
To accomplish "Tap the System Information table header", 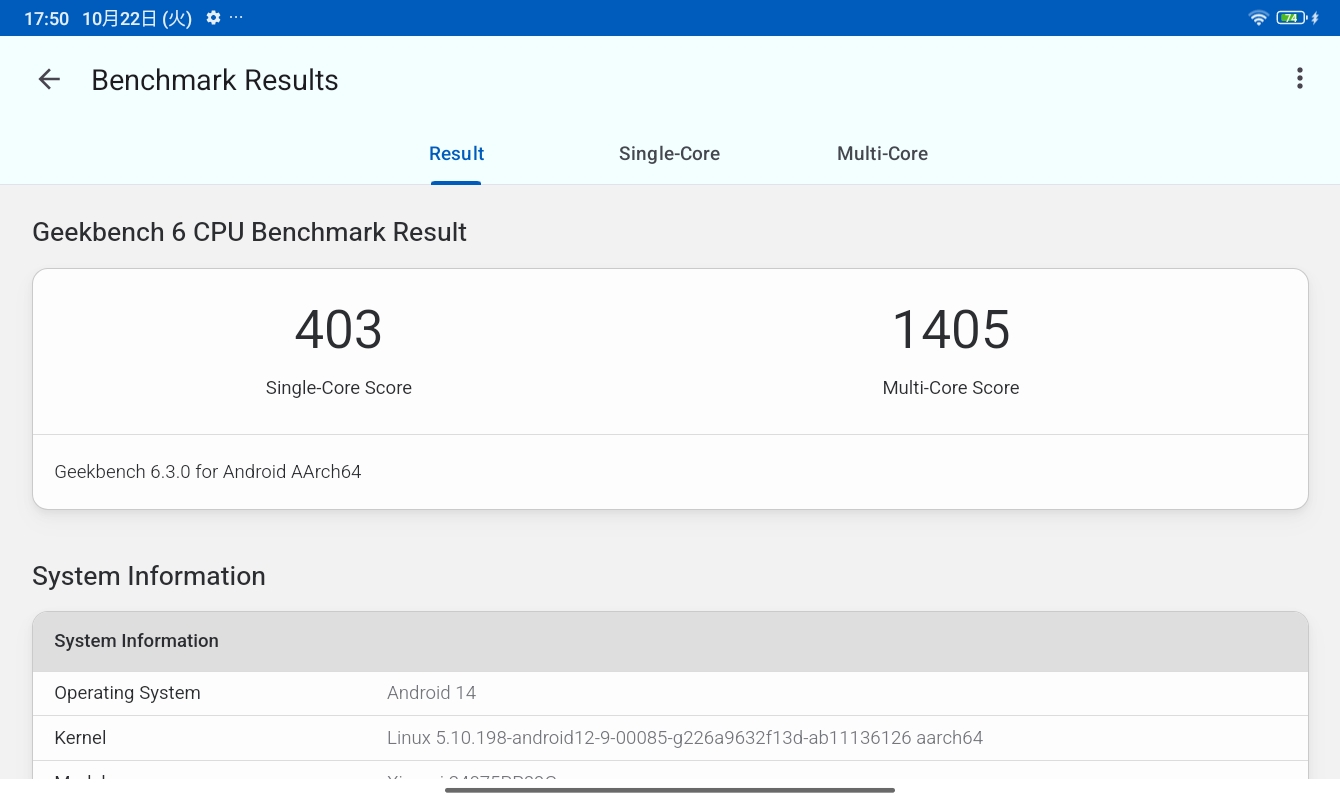I will coord(670,641).
